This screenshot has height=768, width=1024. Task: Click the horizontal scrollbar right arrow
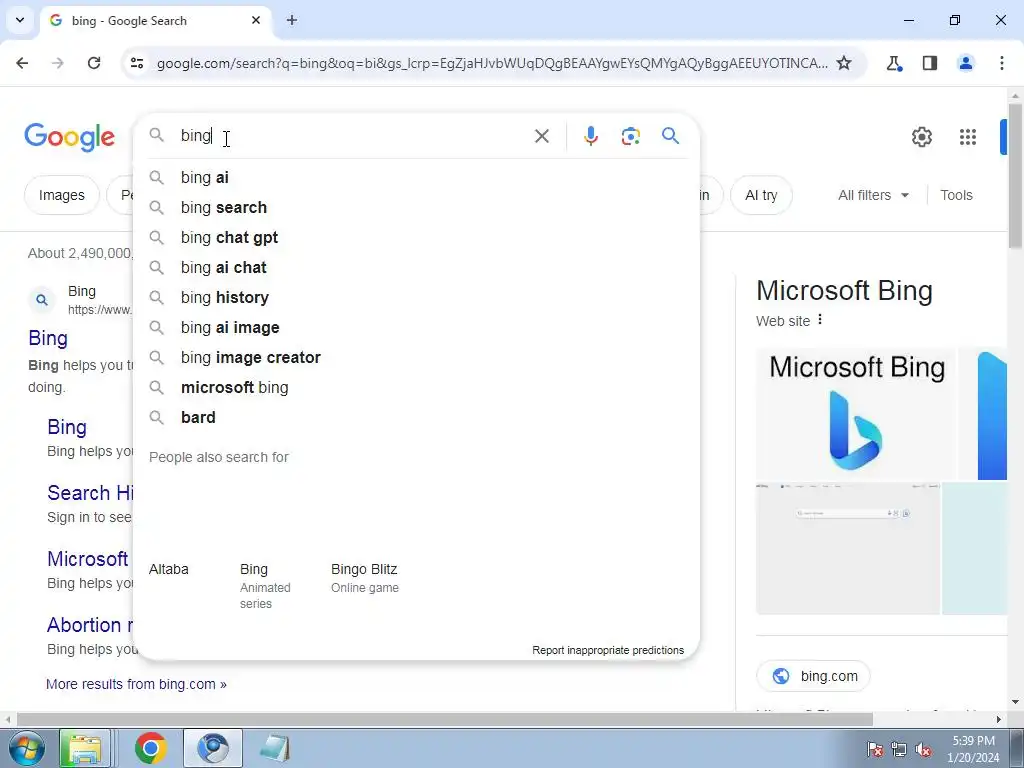(x=998, y=719)
